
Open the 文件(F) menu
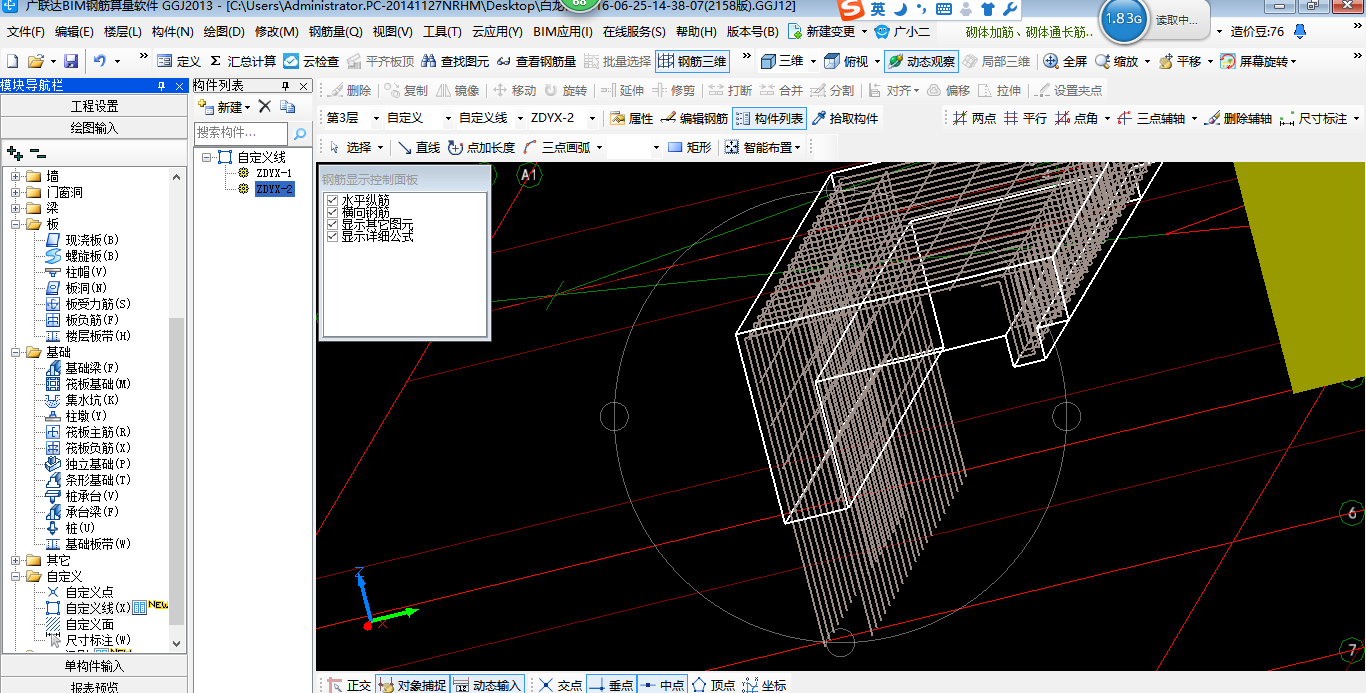pos(25,31)
